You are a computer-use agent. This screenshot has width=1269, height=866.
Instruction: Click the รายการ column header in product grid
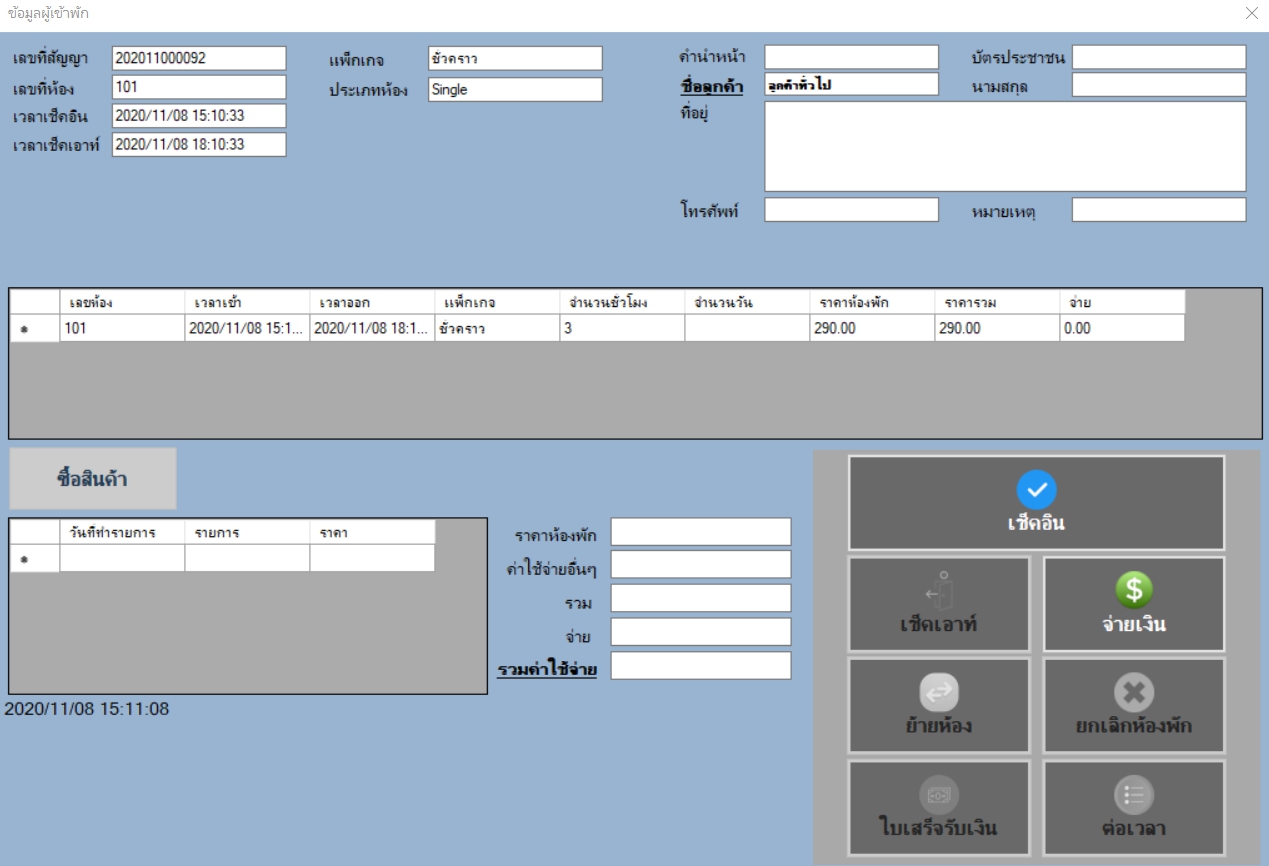click(x=246, y=532)
